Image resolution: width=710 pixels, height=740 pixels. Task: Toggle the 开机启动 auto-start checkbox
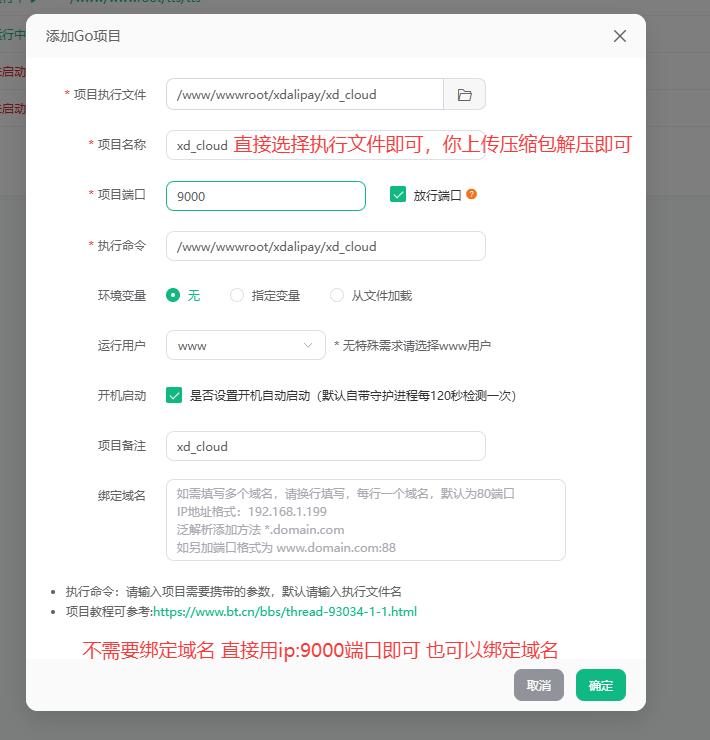(x=174, y=395)
